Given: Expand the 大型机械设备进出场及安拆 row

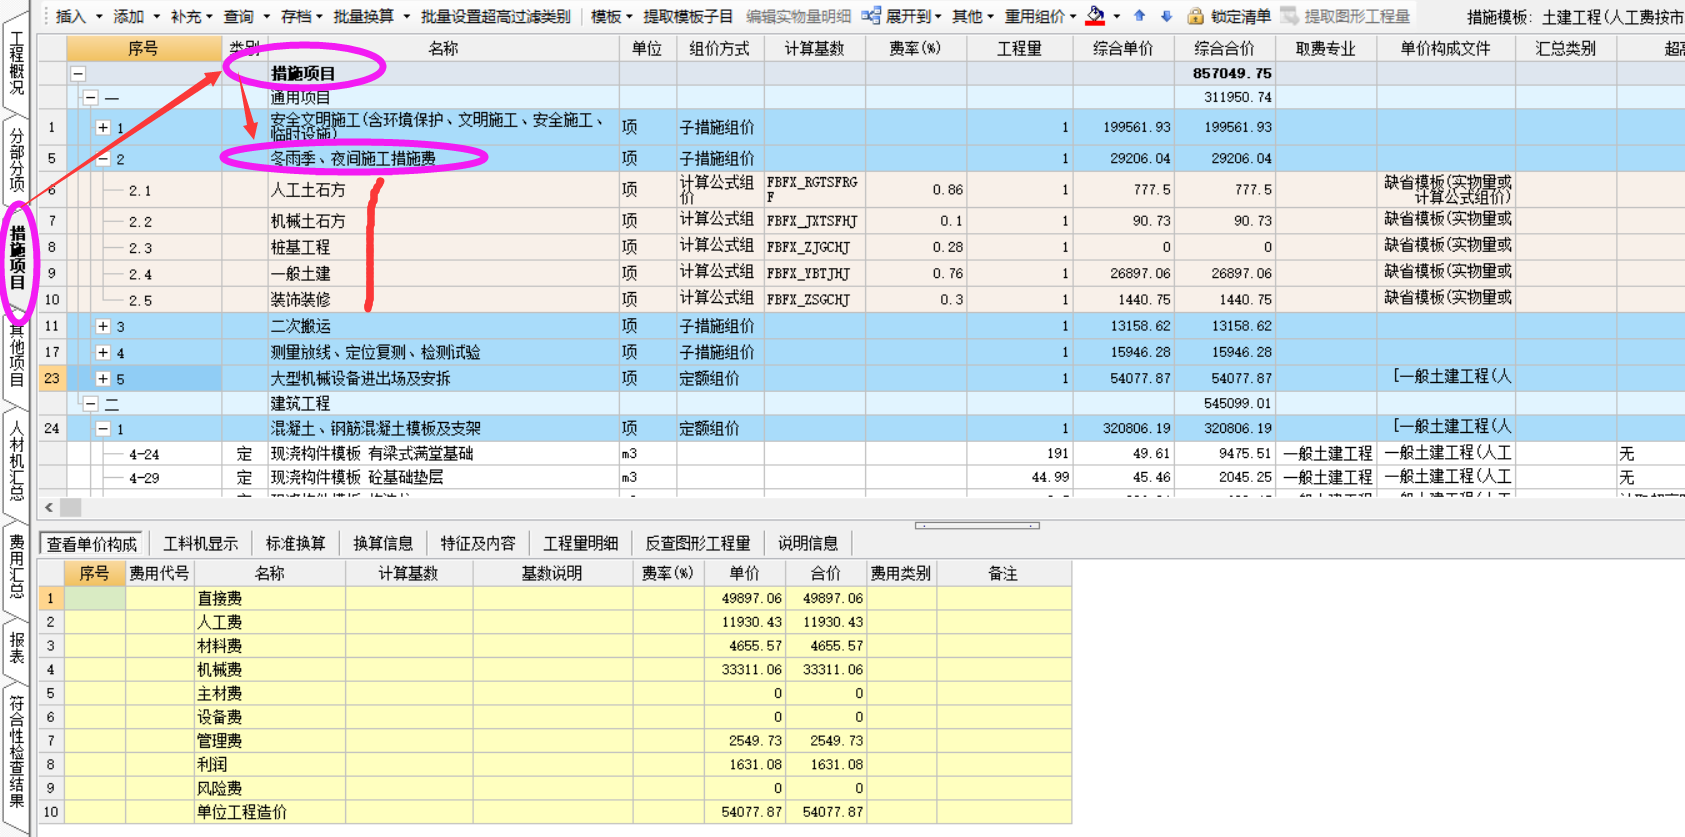Looking at the screenshot, I should pyautogui.click(x=103, y=379).
